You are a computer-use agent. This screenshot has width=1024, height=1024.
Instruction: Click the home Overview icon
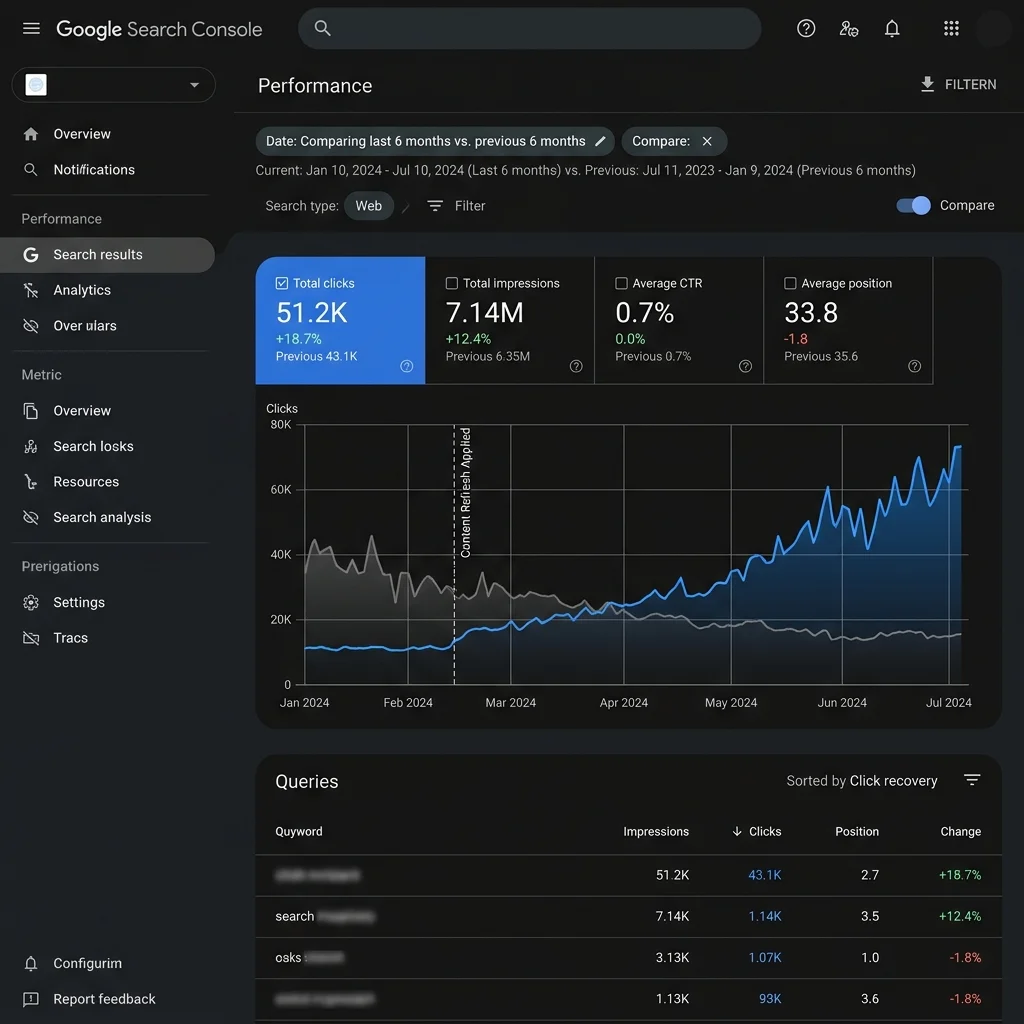(x=31, y=134)
